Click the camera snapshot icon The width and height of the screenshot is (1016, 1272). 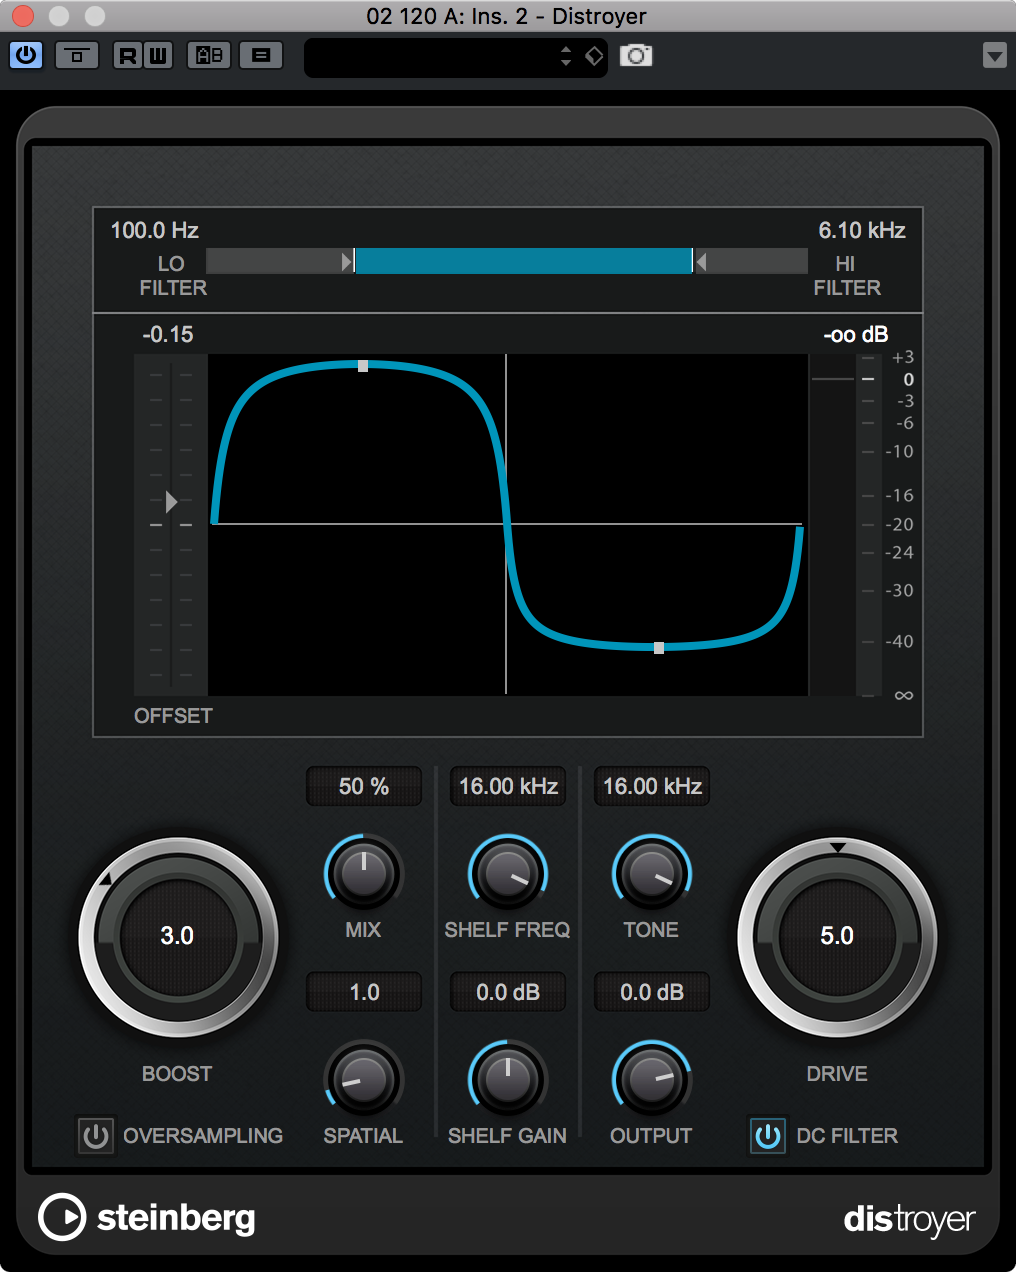636,55
